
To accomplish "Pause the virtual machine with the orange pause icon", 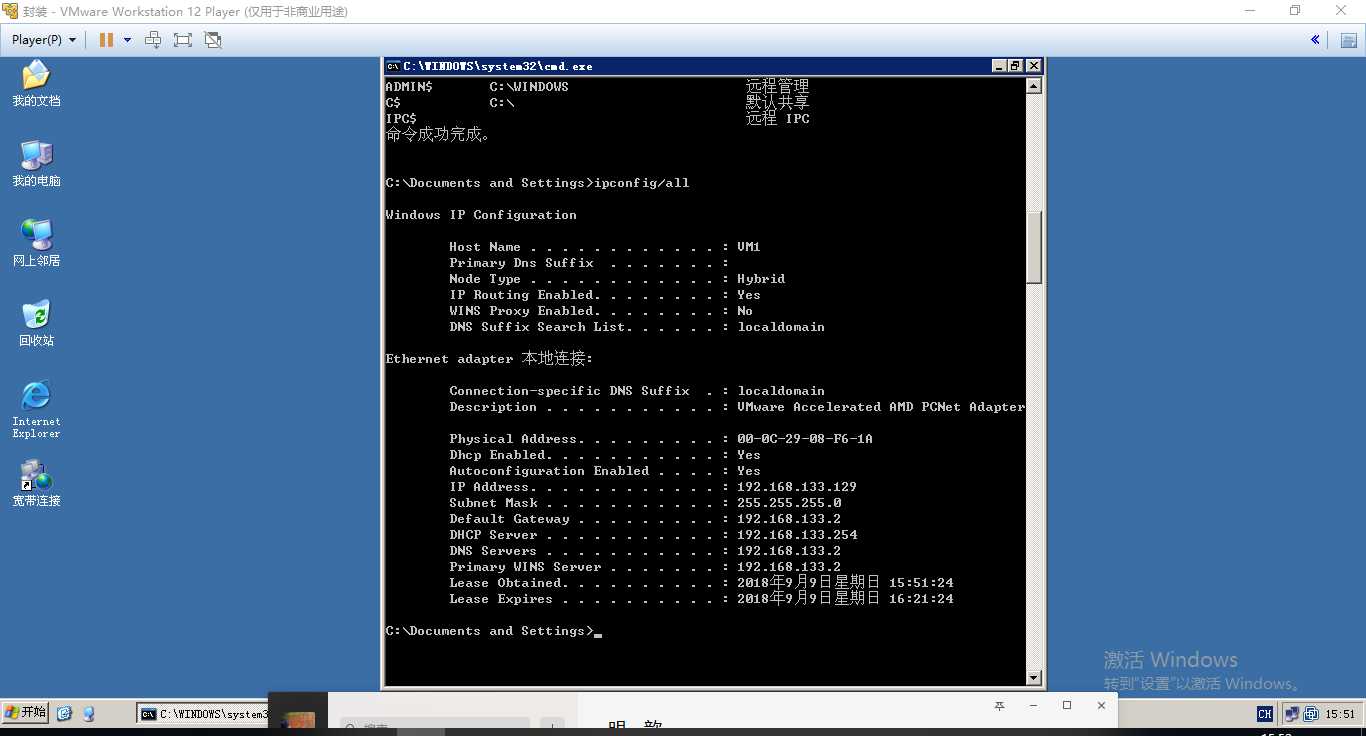I will 106,40.
